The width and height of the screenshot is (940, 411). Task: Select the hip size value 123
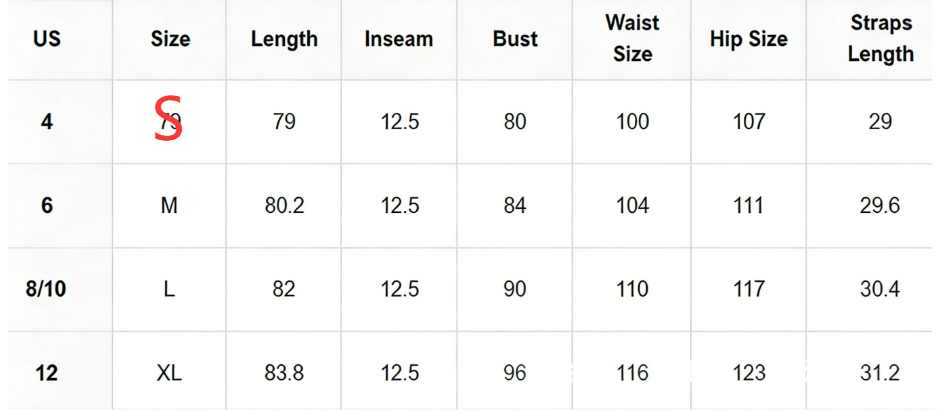pos(748,373)
